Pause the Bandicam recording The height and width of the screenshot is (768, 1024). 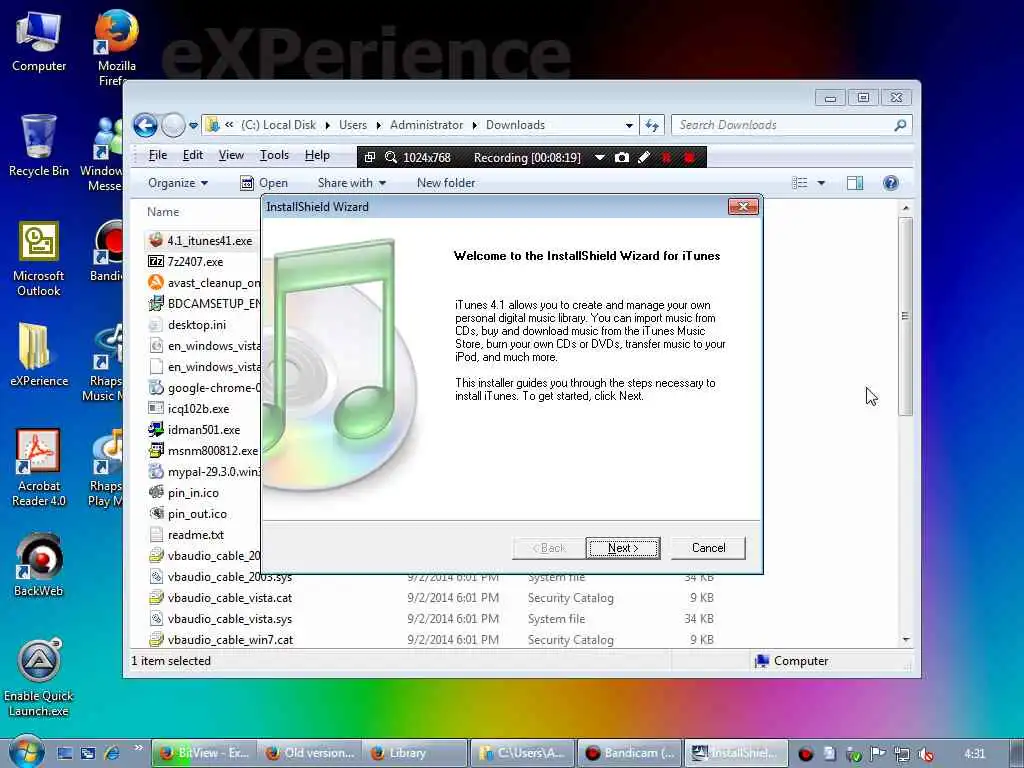(x=666, y=157)
